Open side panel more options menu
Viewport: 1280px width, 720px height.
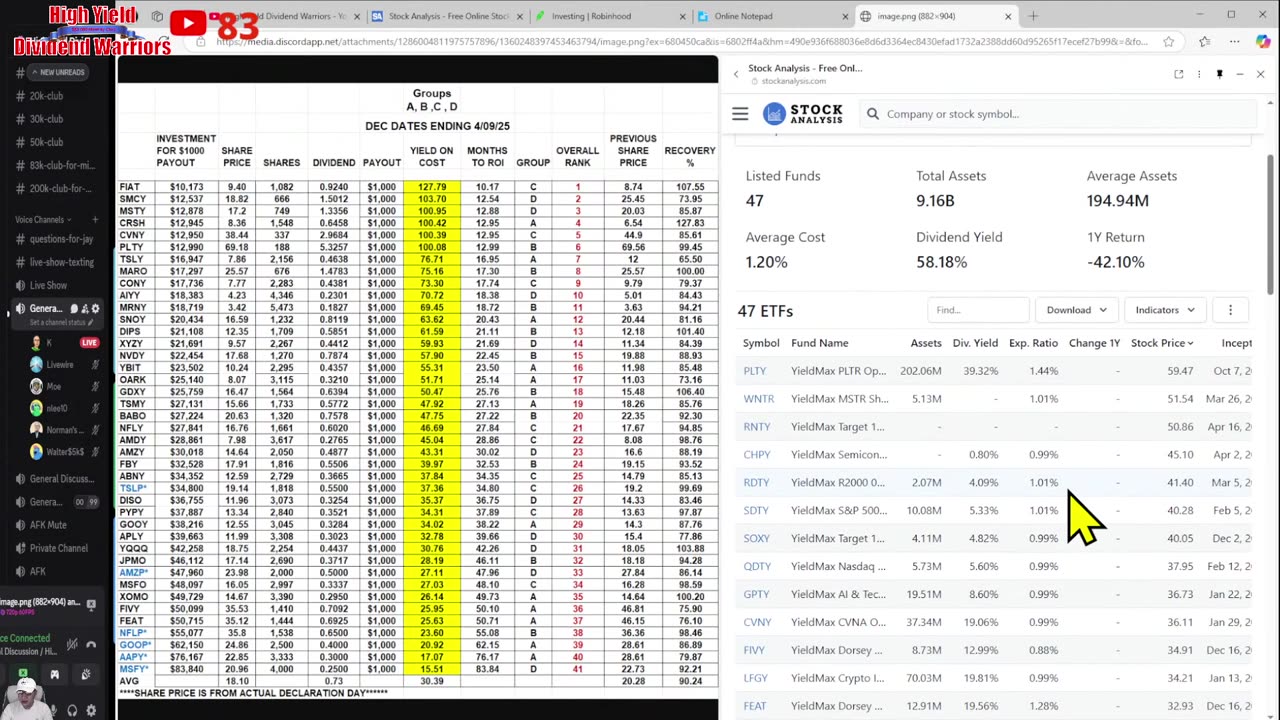1199,74
